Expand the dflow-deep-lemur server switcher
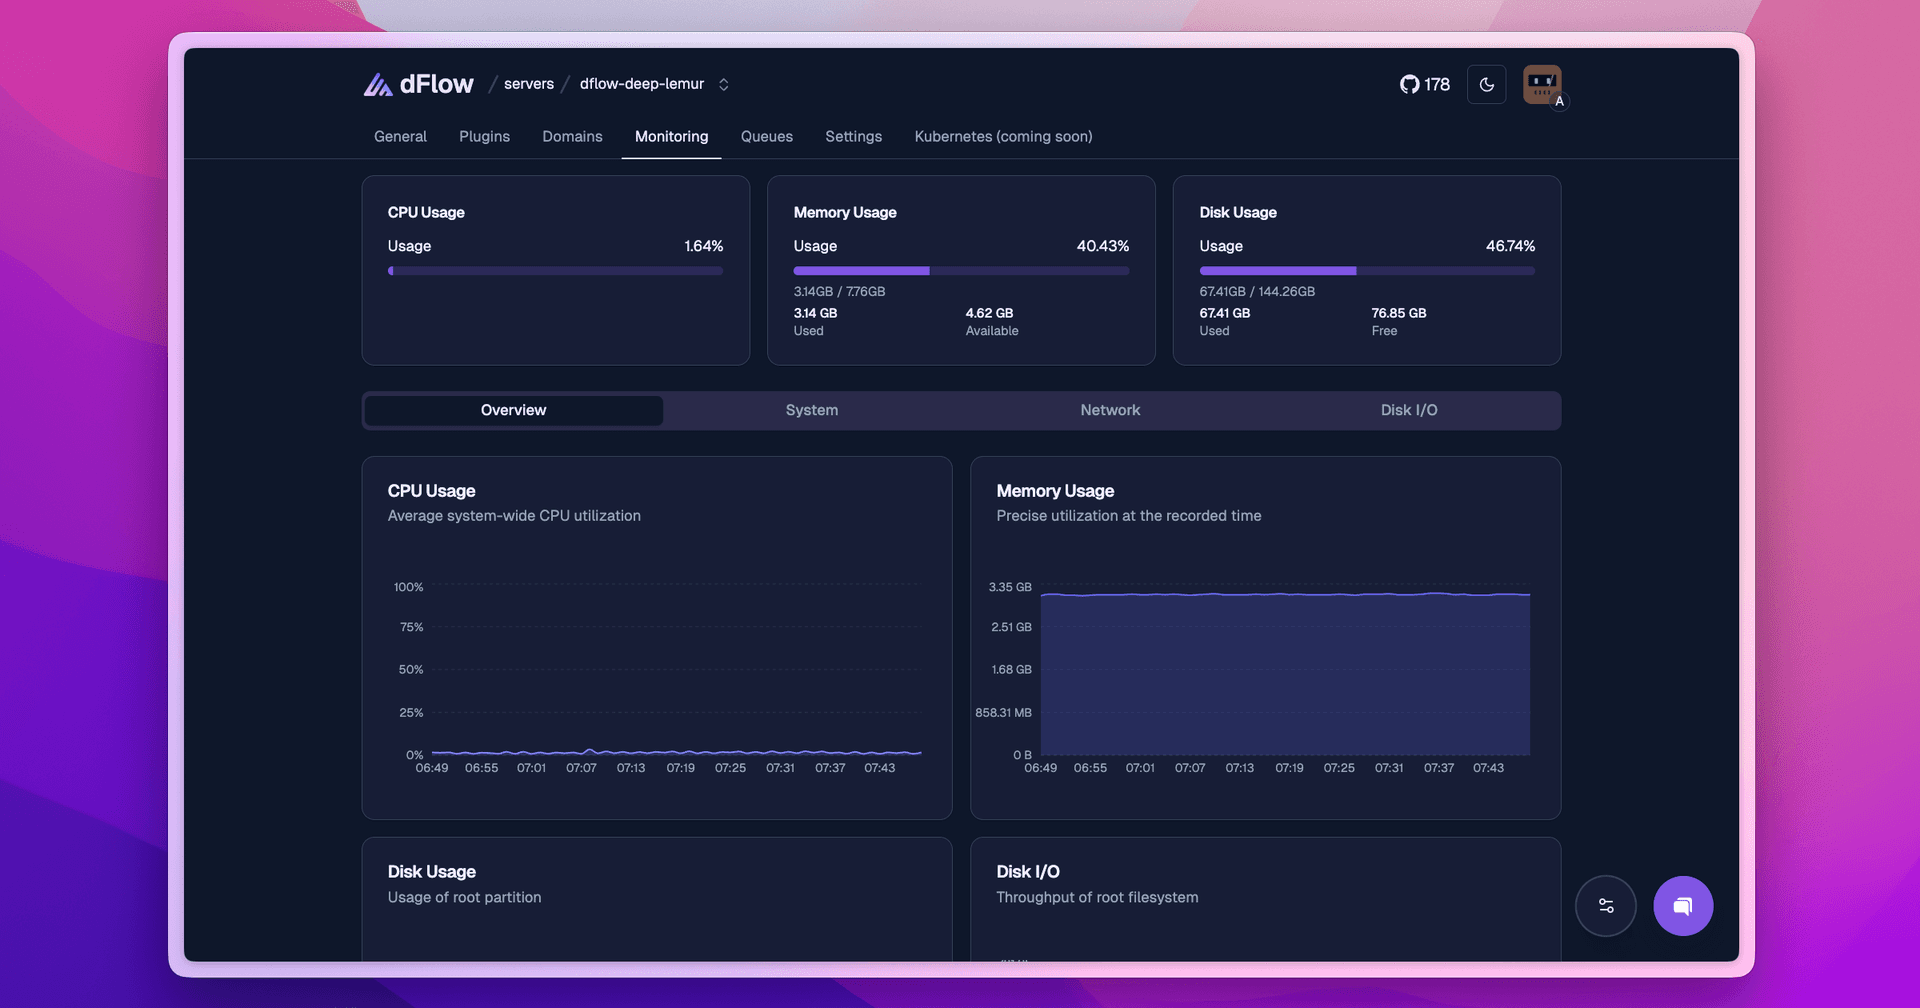Viewport: 1920px width, 1008px height. click(723, 85)
